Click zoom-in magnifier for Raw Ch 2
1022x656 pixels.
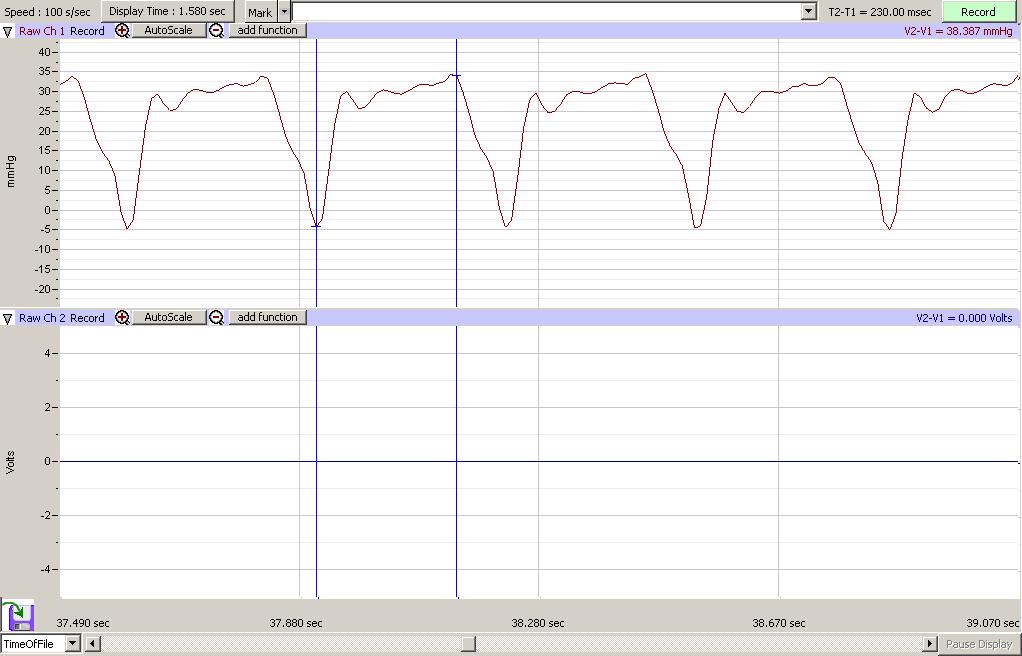pyautogui.click(x=122, y=318)
